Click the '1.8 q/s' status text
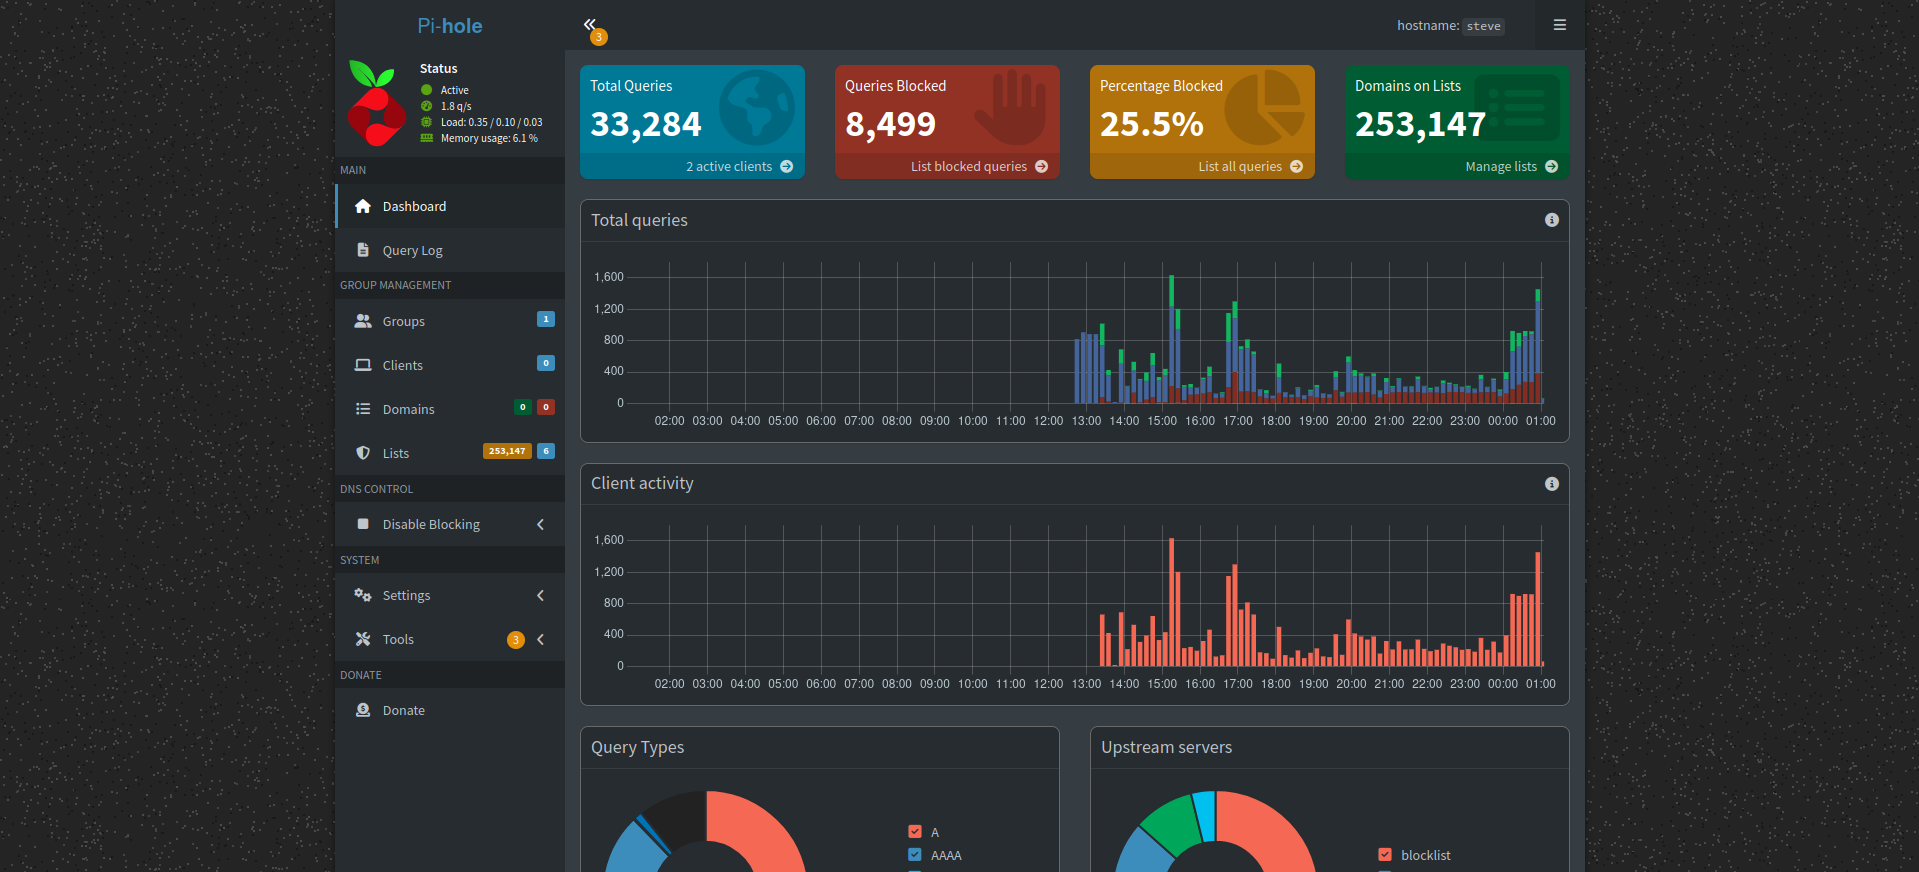The image size is (1919, 872). pyautogui.click(x=456, y=106)
